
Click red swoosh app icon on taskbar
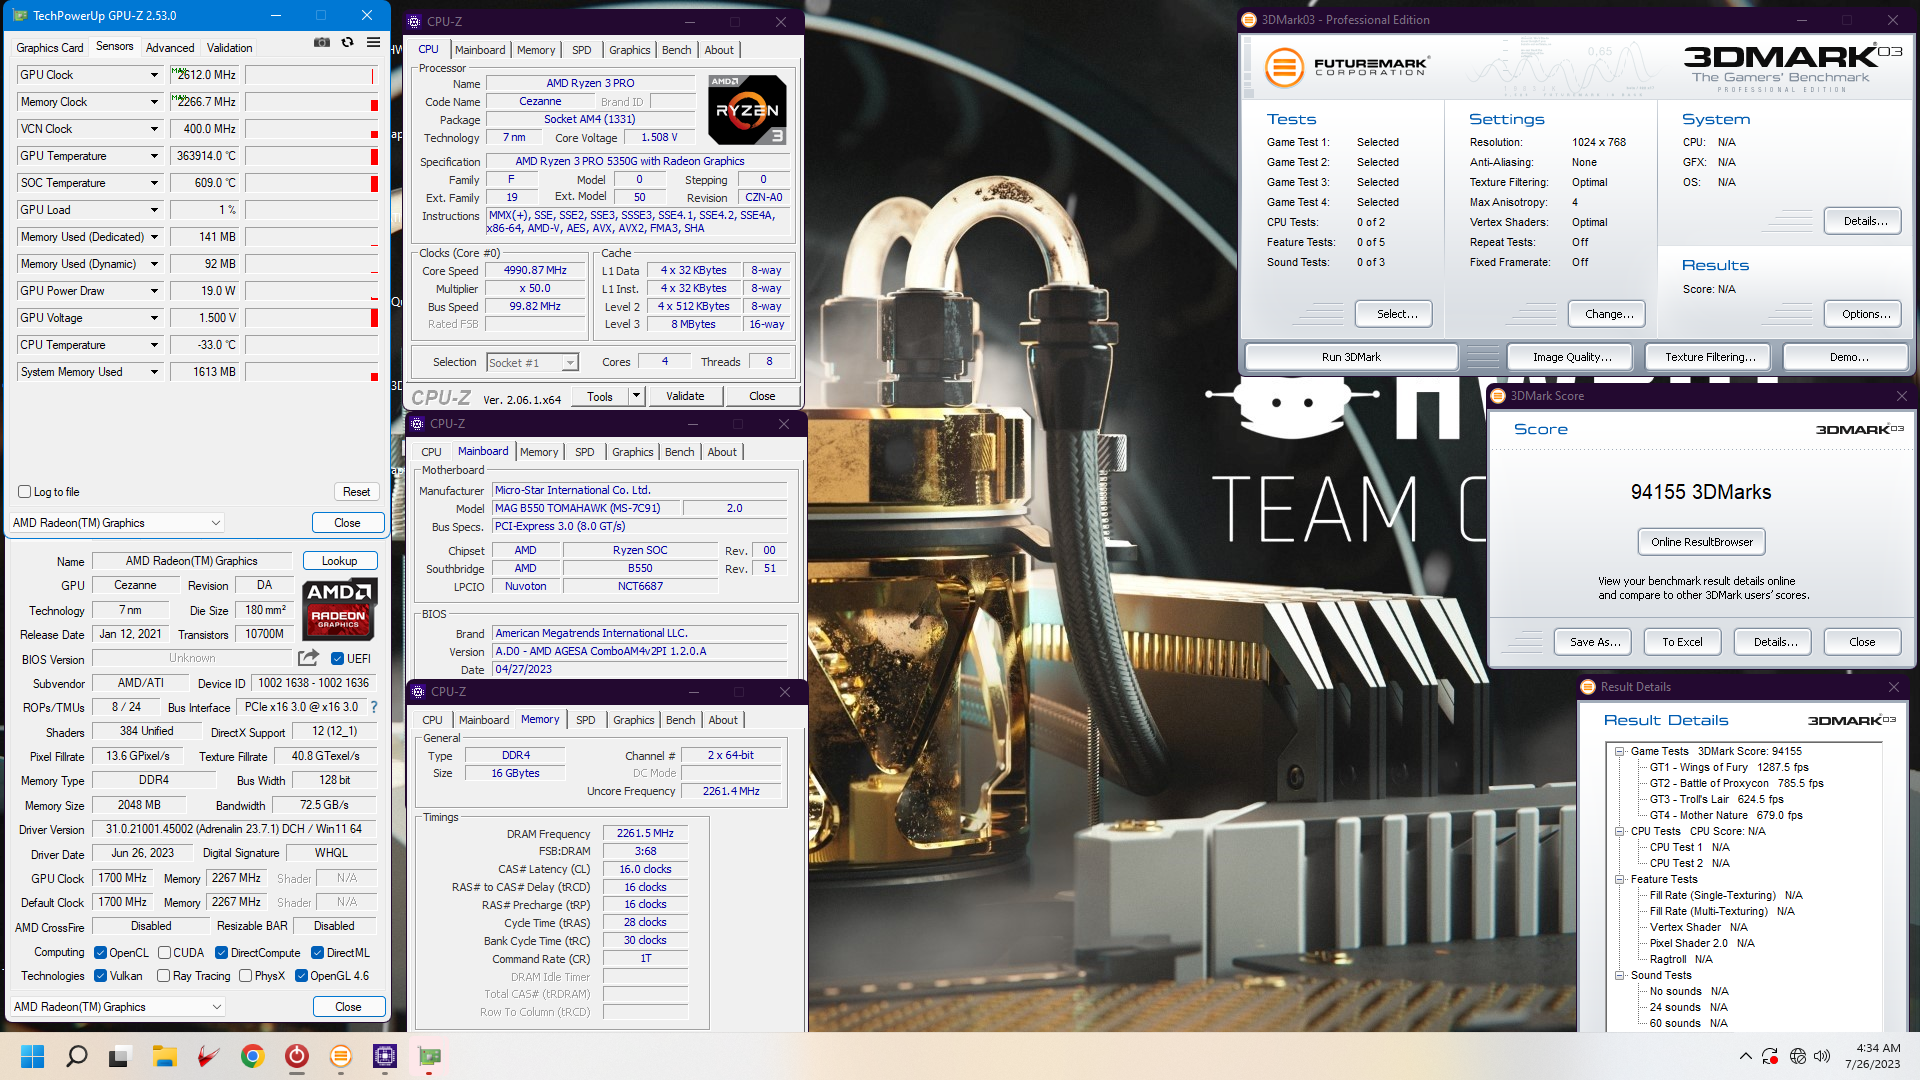208,1056
